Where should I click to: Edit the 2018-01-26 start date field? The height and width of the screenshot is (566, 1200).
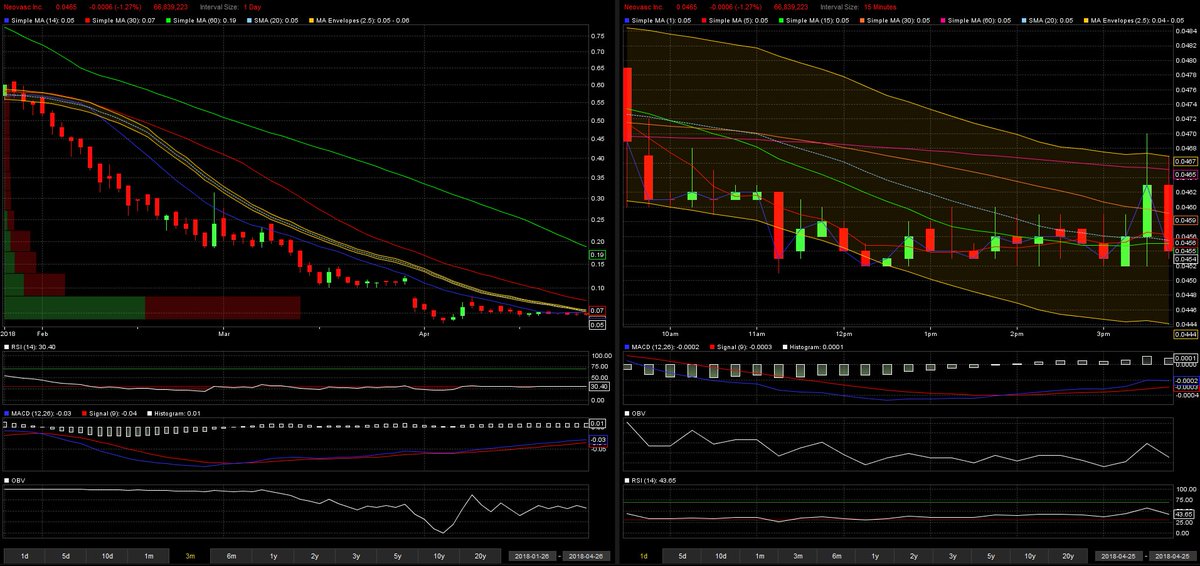(533, 555)
